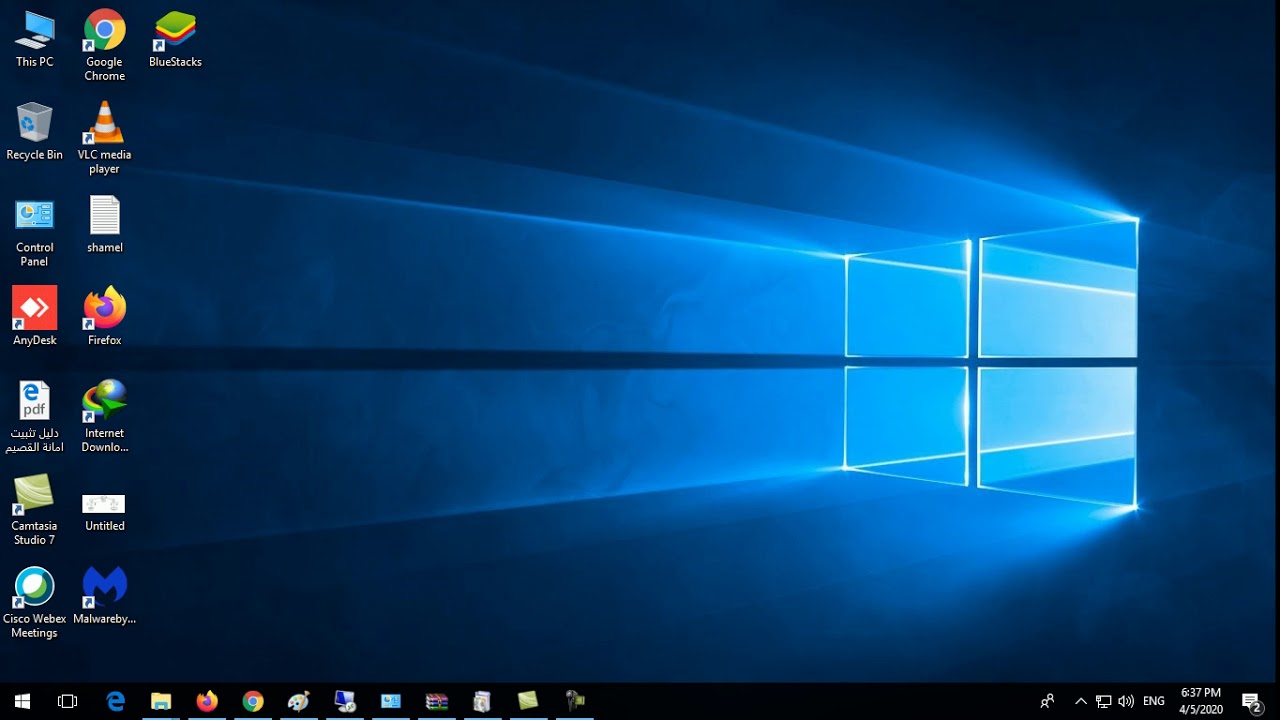
Task: Switch to Camtasia Studio on the taskbar
Action: pyautogui.click(x=528, y=701)
